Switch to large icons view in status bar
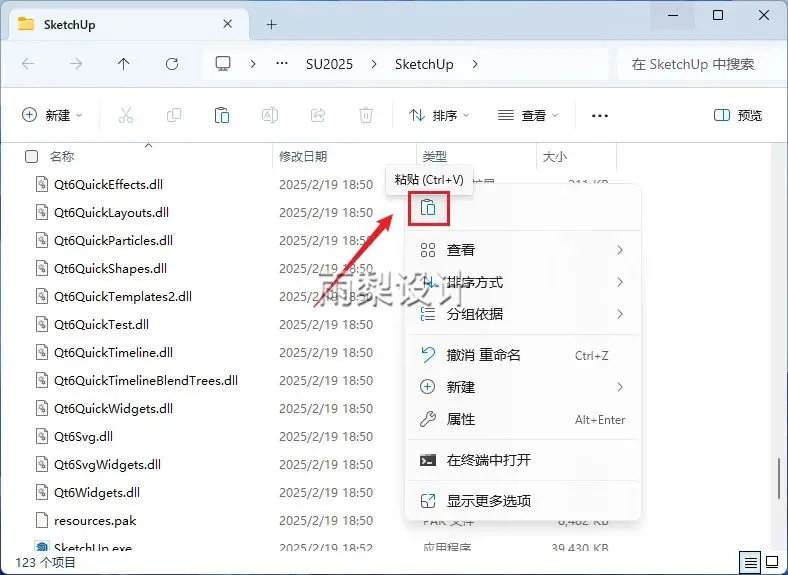 [772, 561]
